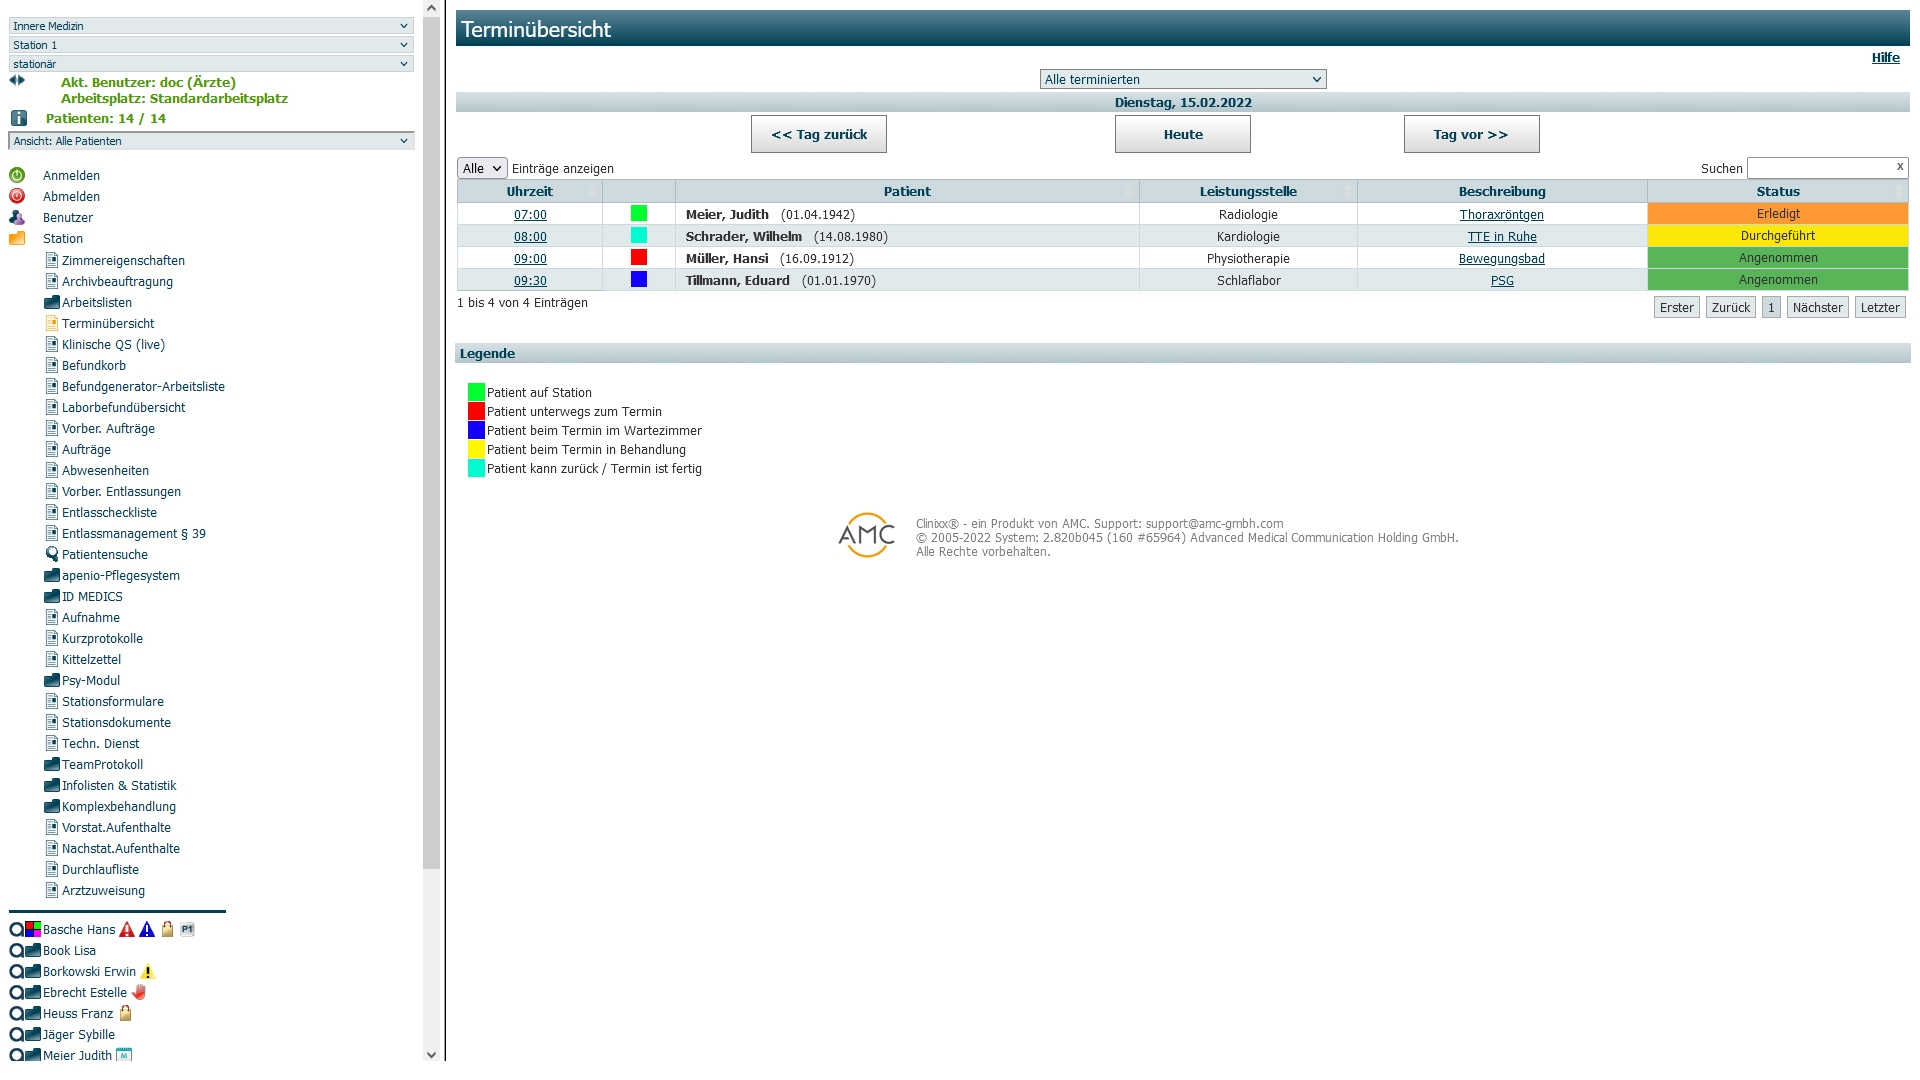Open Terminübersicht in the station menu
Image resolution: width=1920 pixels, height=1080 pixels.
108,324
